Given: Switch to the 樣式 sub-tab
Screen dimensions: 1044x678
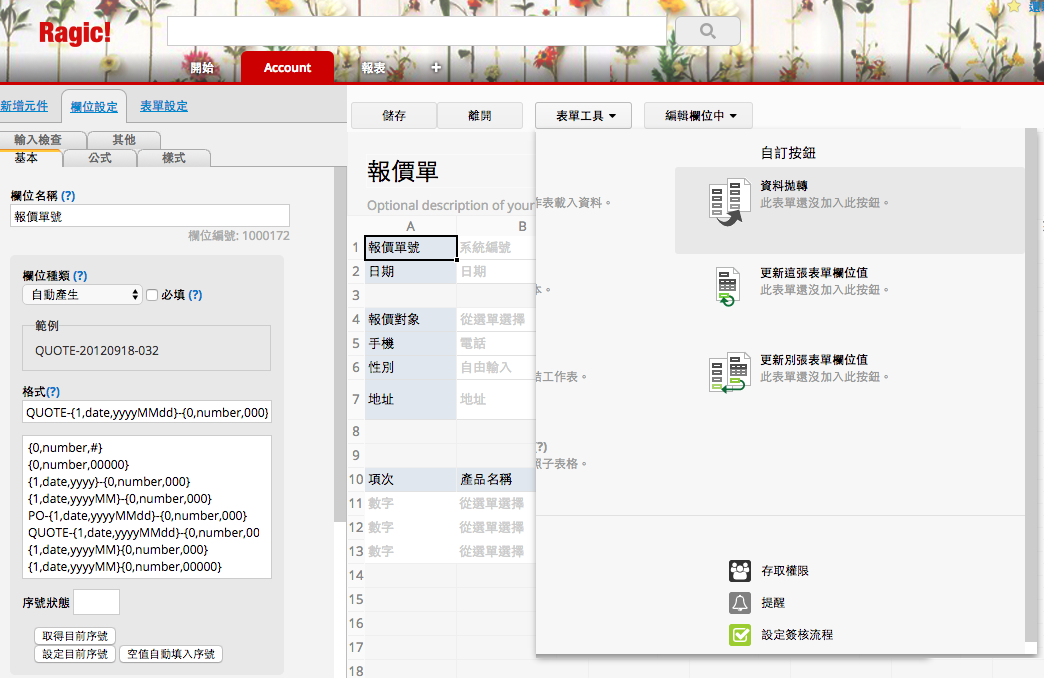Looking at the screenshot, I should (x=174, y=158).
